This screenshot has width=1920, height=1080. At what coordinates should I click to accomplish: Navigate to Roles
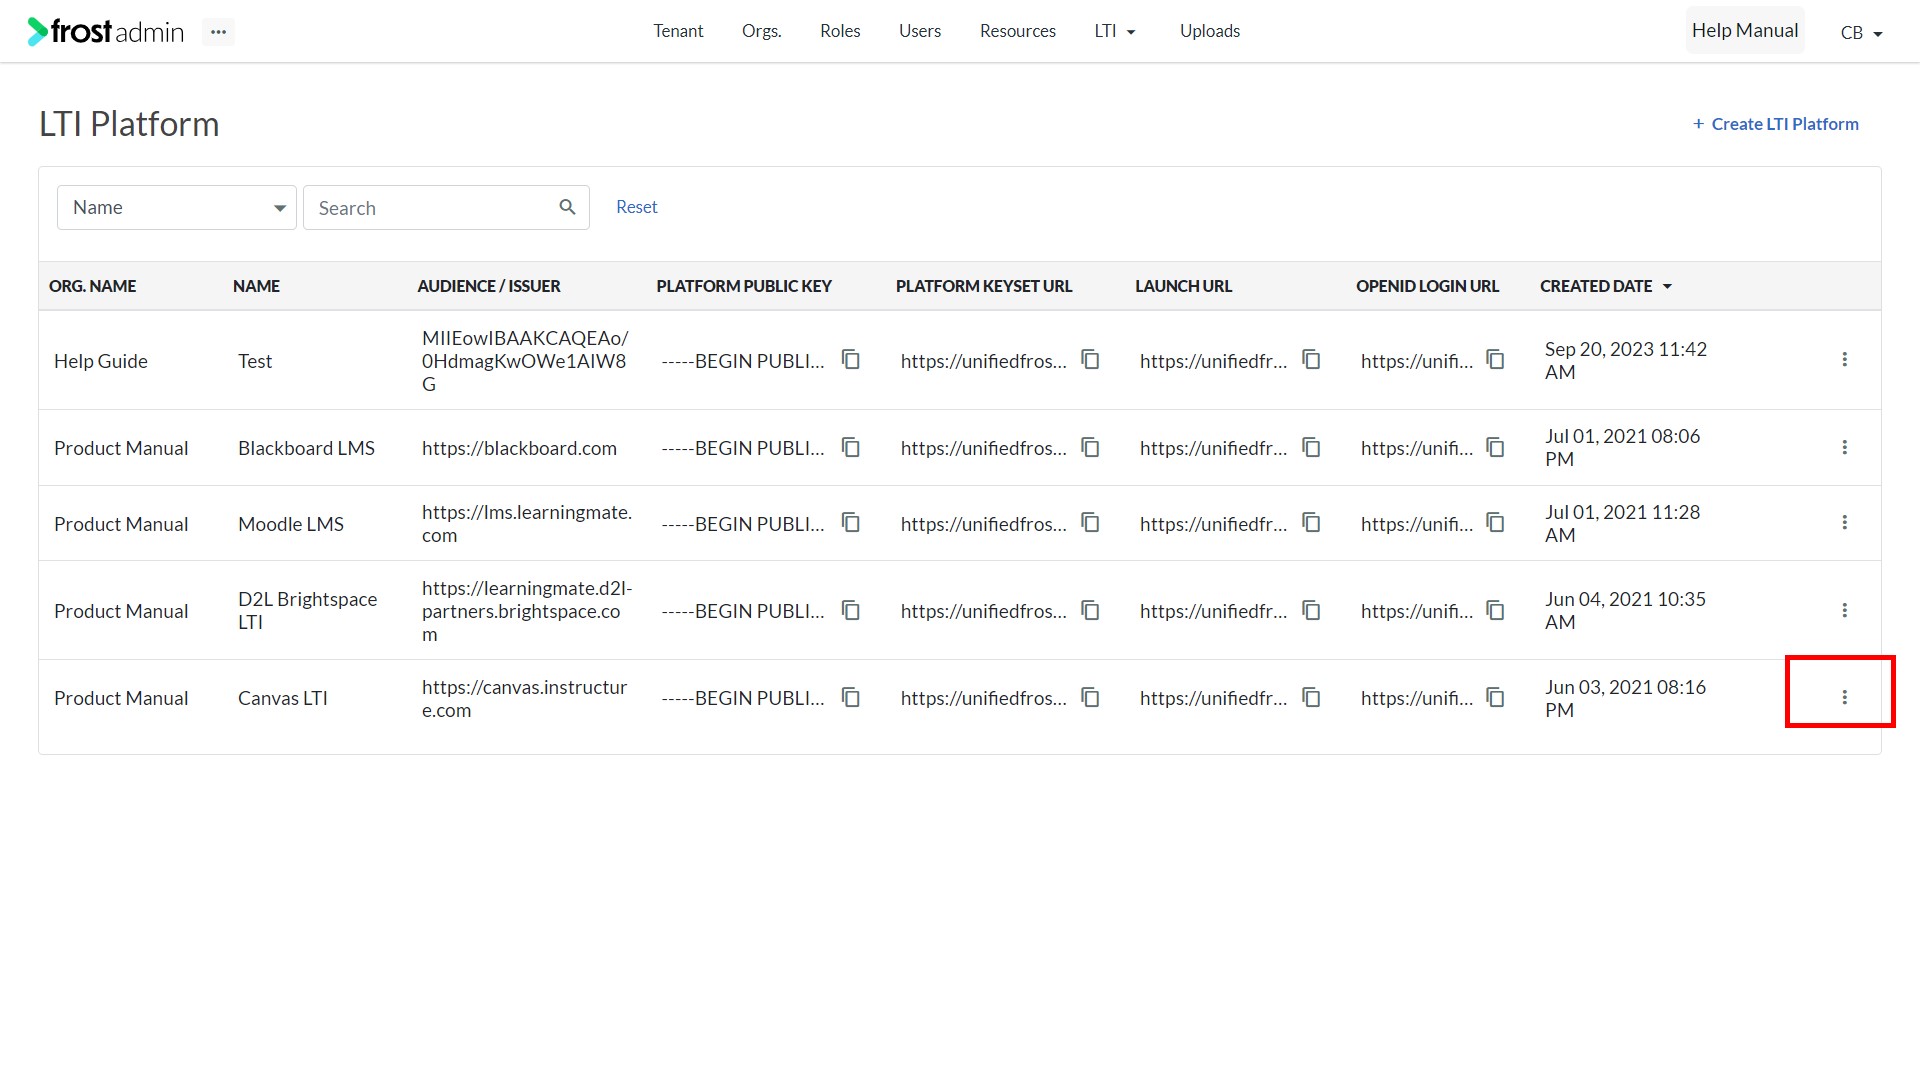tap(840, 31)
